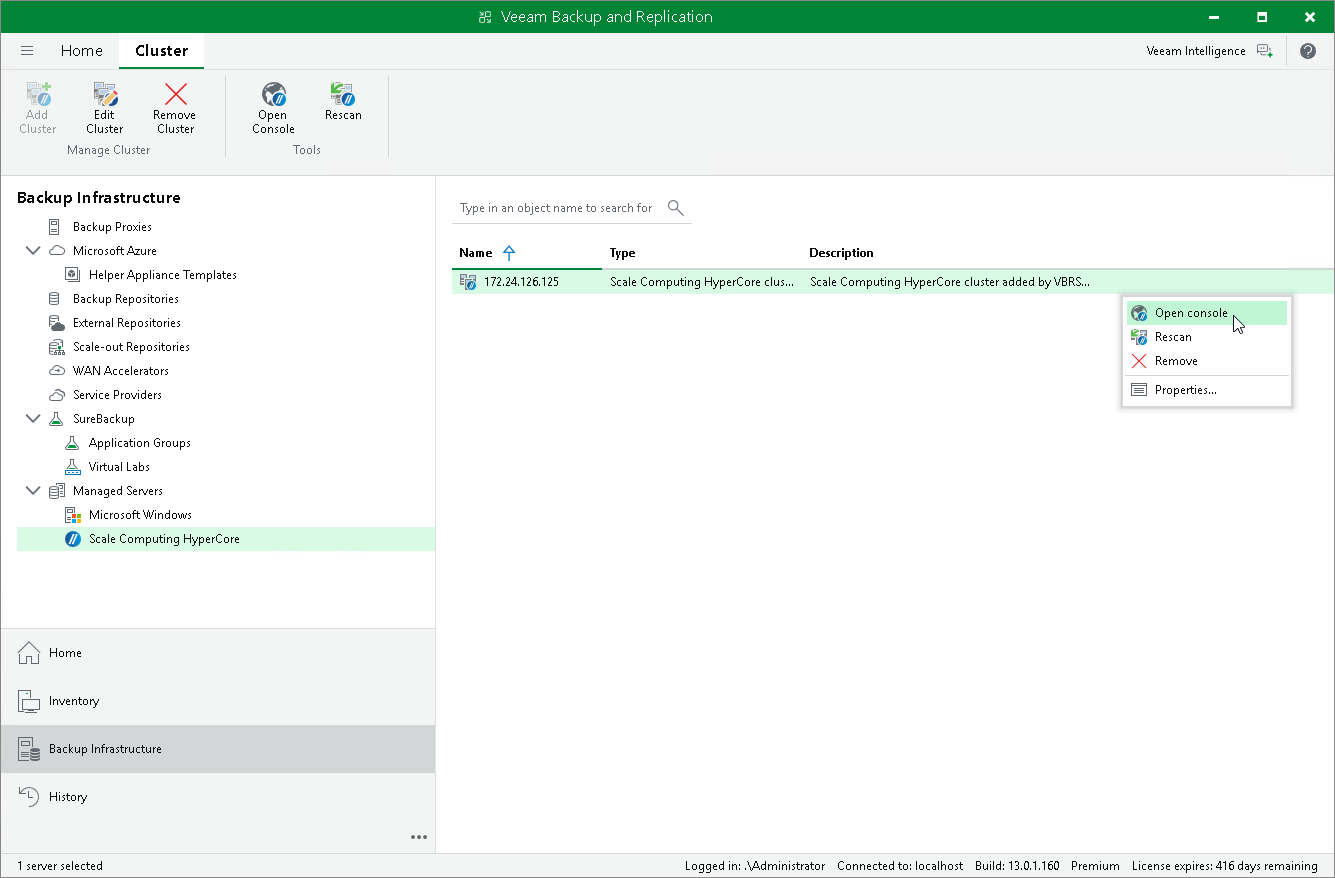Select the Service Providers tree item
The height and width of the screenshot is (878, 1335).
[x=117, y=395]
